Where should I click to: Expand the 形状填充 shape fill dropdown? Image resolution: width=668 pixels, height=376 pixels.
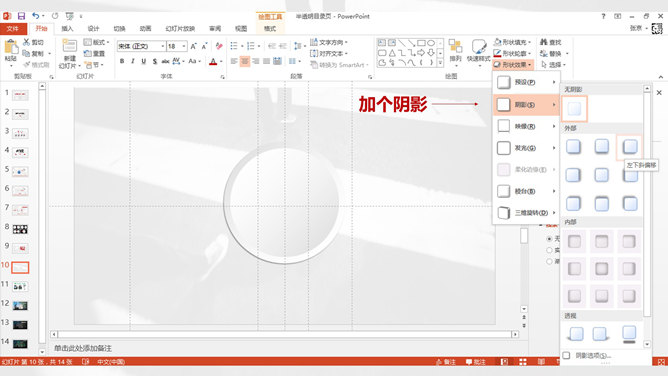tap(530, 42)
